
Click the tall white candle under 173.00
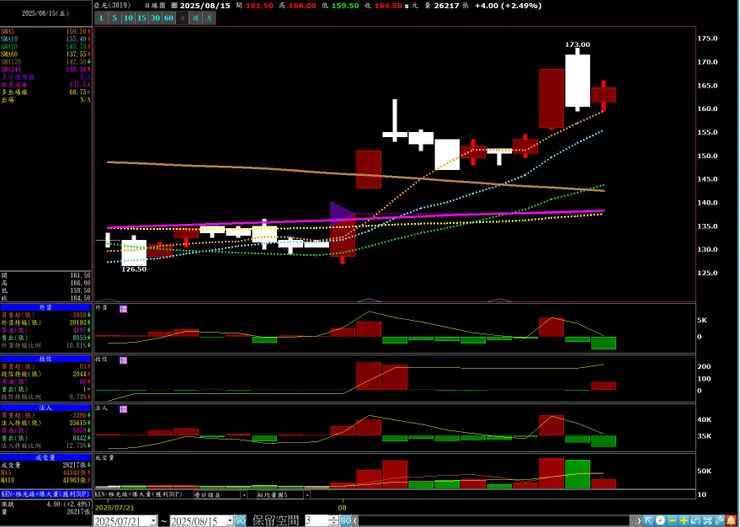click(x=578, y=81)
